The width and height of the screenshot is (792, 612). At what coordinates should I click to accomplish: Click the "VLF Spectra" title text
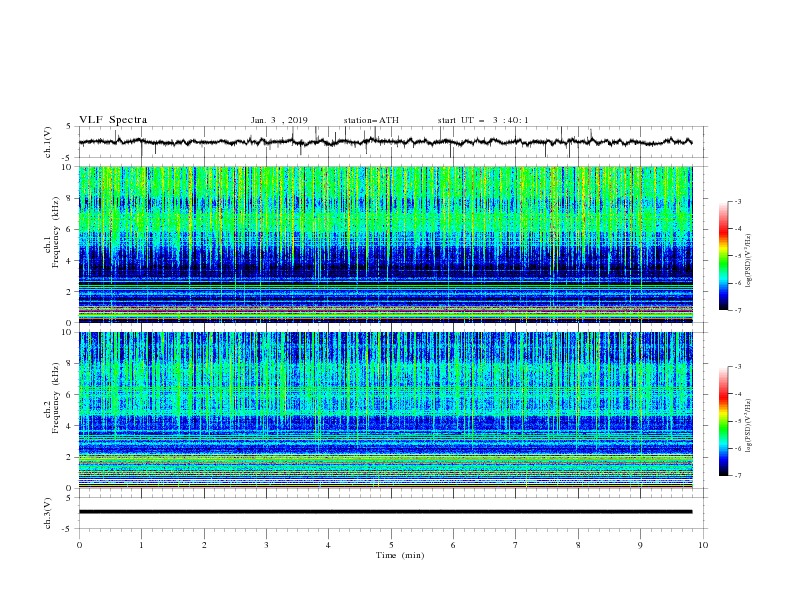(x=113, y=120)
